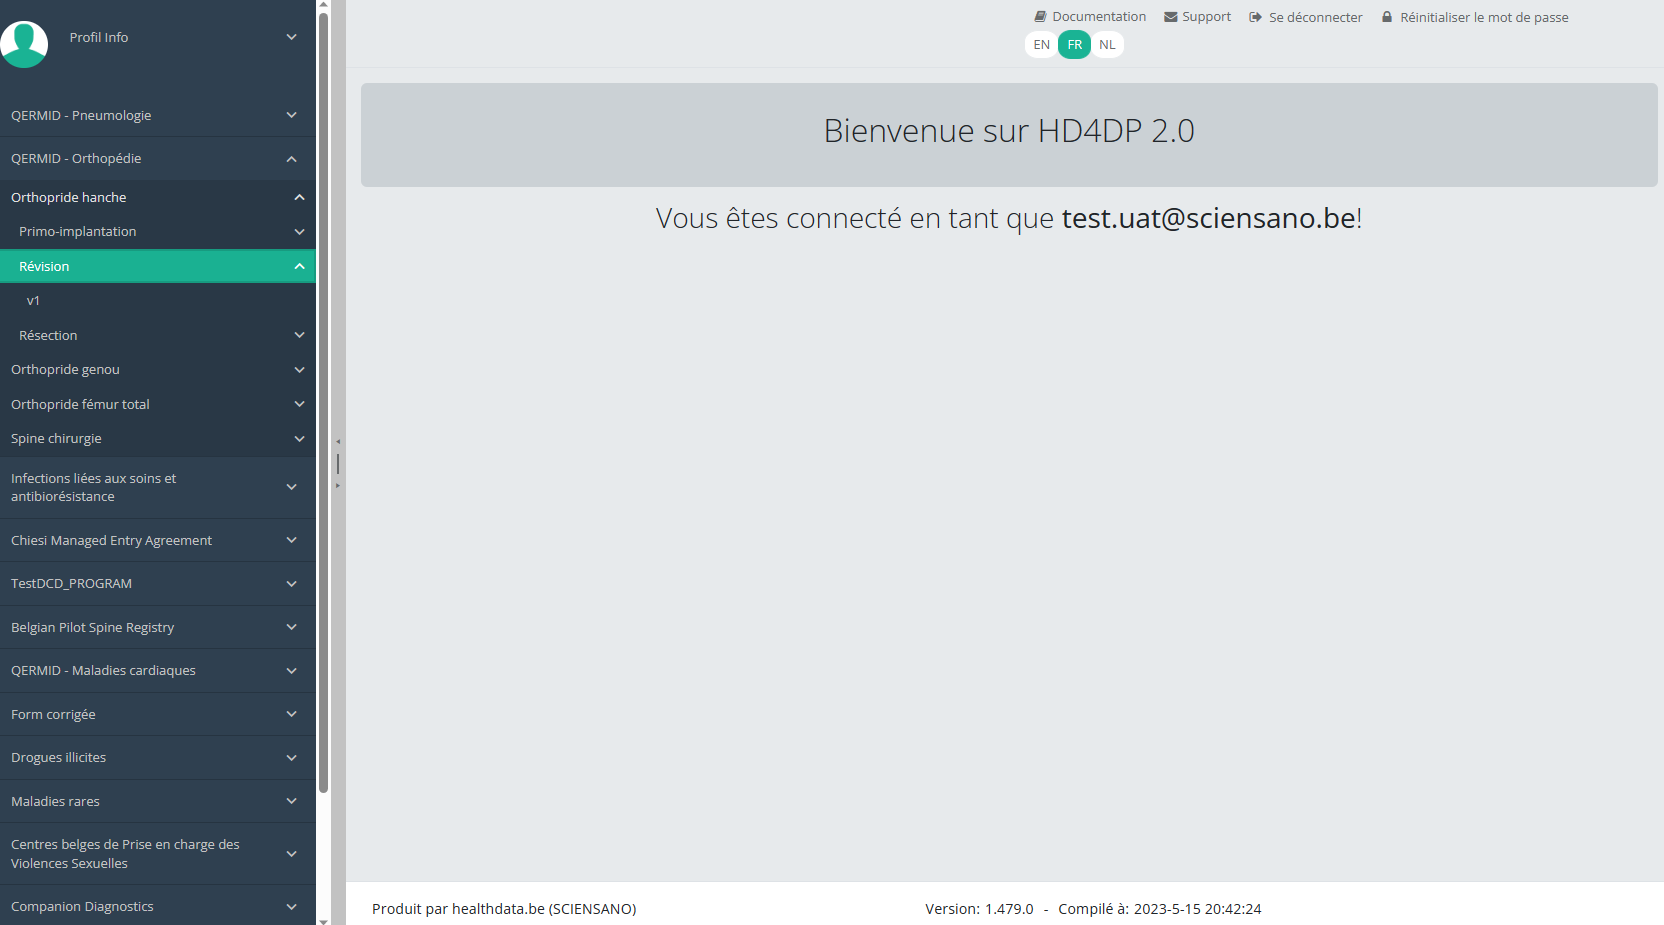This screenshot has width=1664, height=925.
Task: Click the Support envelope icon
Action: tap(1170, 17)
